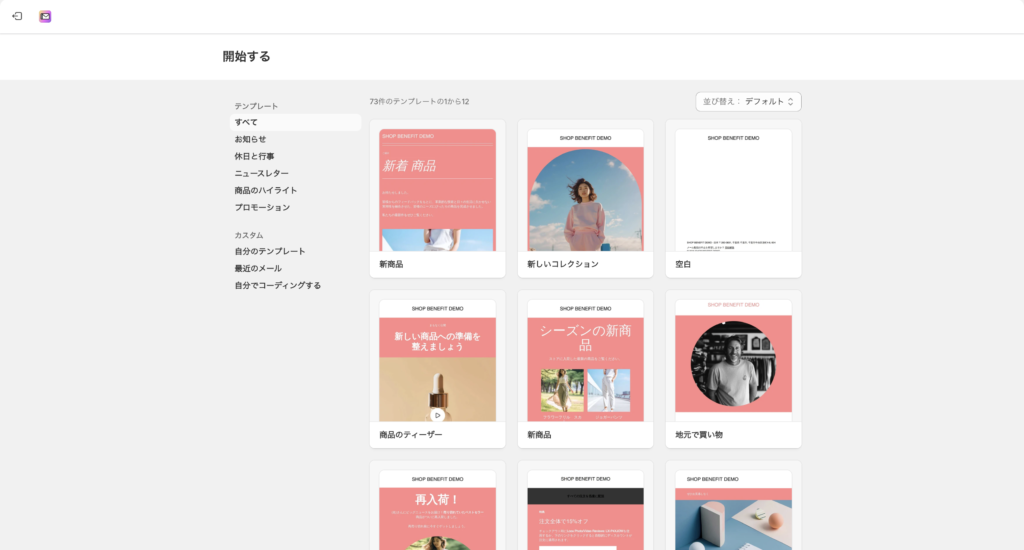The height and width of the screenshot is (550, 1024).
Task: Click the 新しいコレクション card label
Action: [563, 264]
